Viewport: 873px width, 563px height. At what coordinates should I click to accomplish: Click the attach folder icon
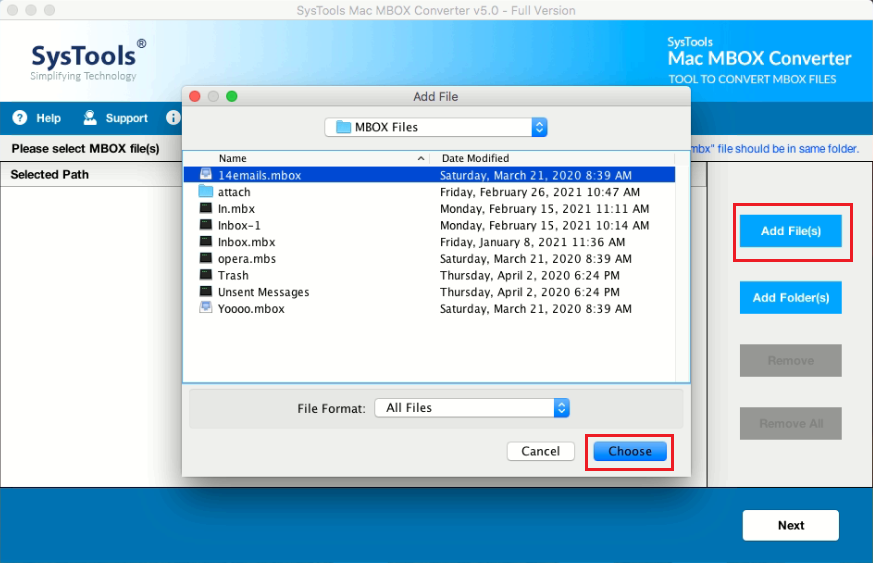pos(205,192)
